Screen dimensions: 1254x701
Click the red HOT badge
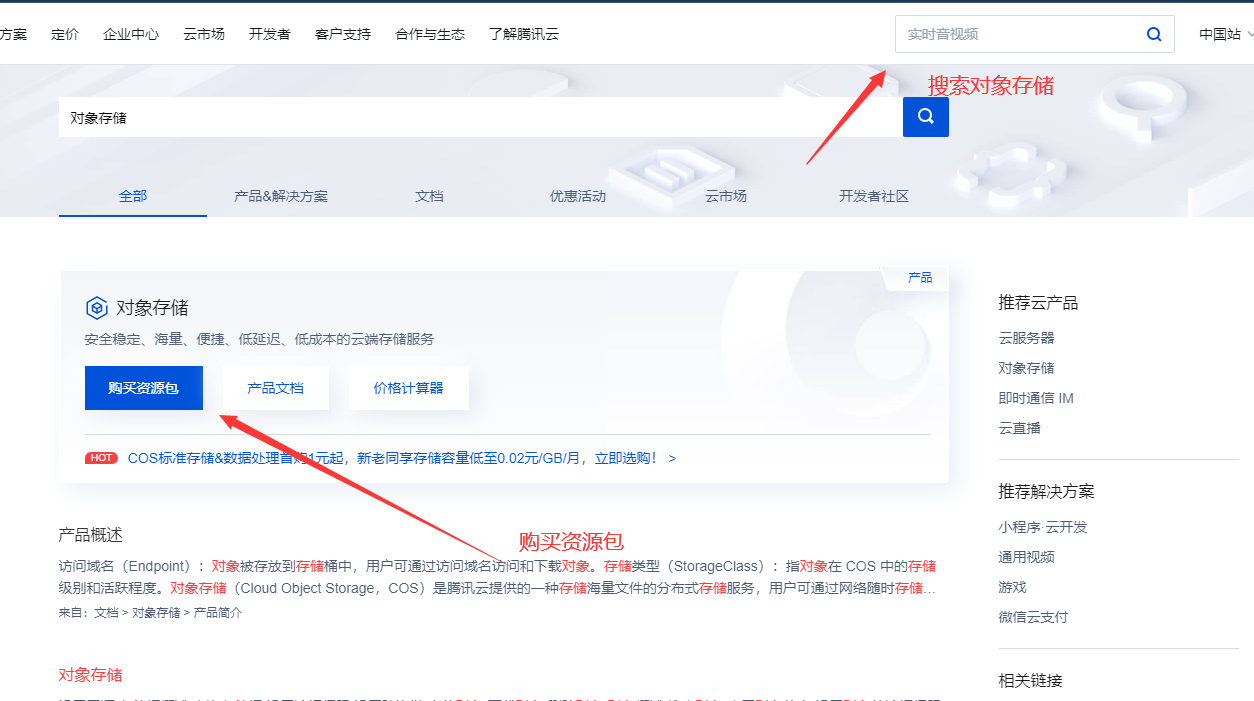coord(101,458)
